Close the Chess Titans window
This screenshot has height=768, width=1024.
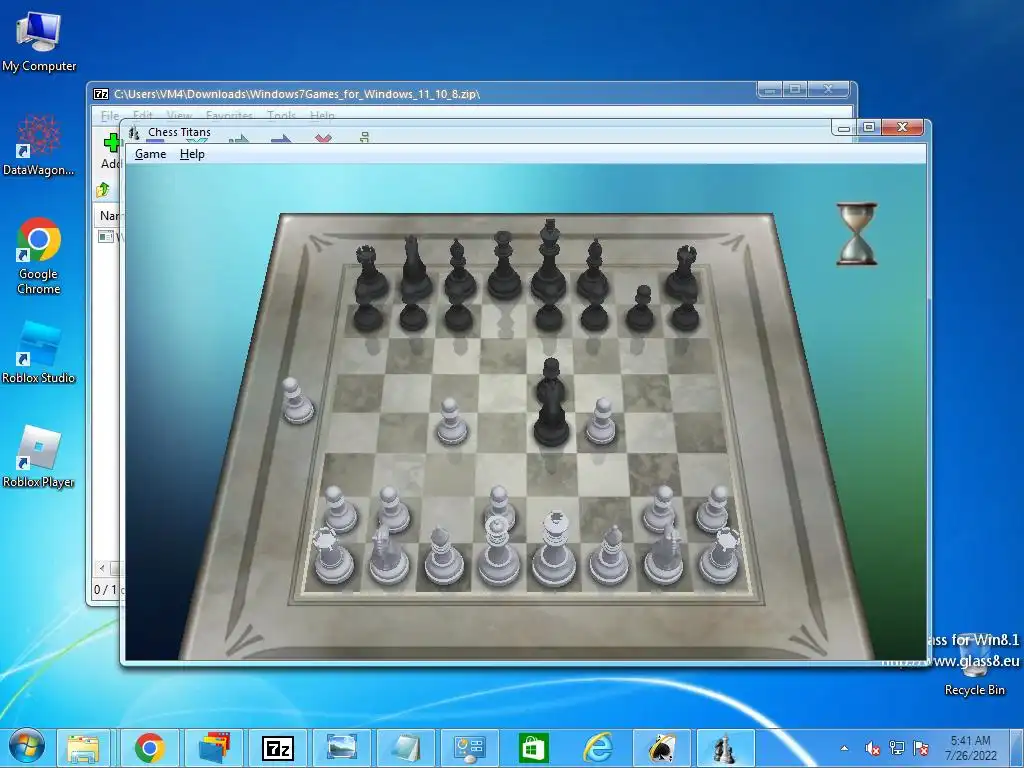pos(903,127)
